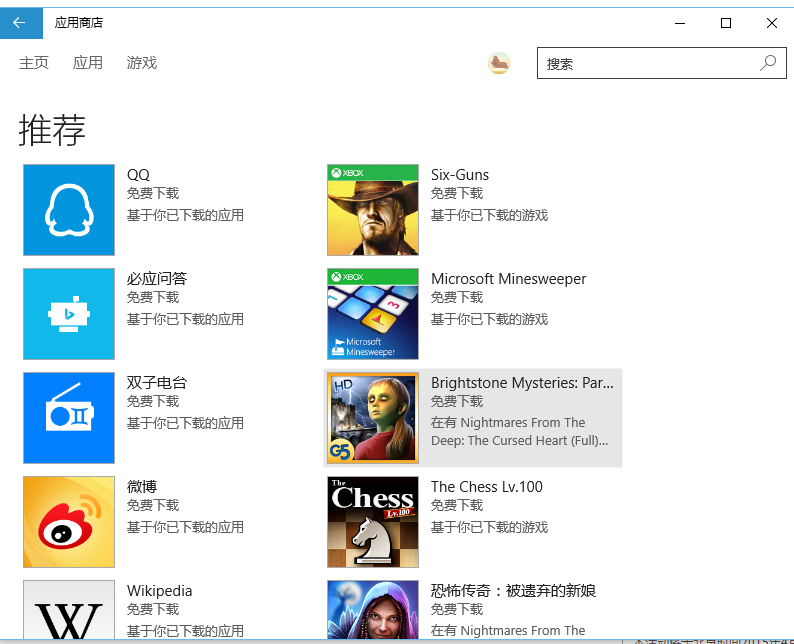This screenshot has height=644, width=794.
Task: Open the 微博 title link
Action: (142, 487)
